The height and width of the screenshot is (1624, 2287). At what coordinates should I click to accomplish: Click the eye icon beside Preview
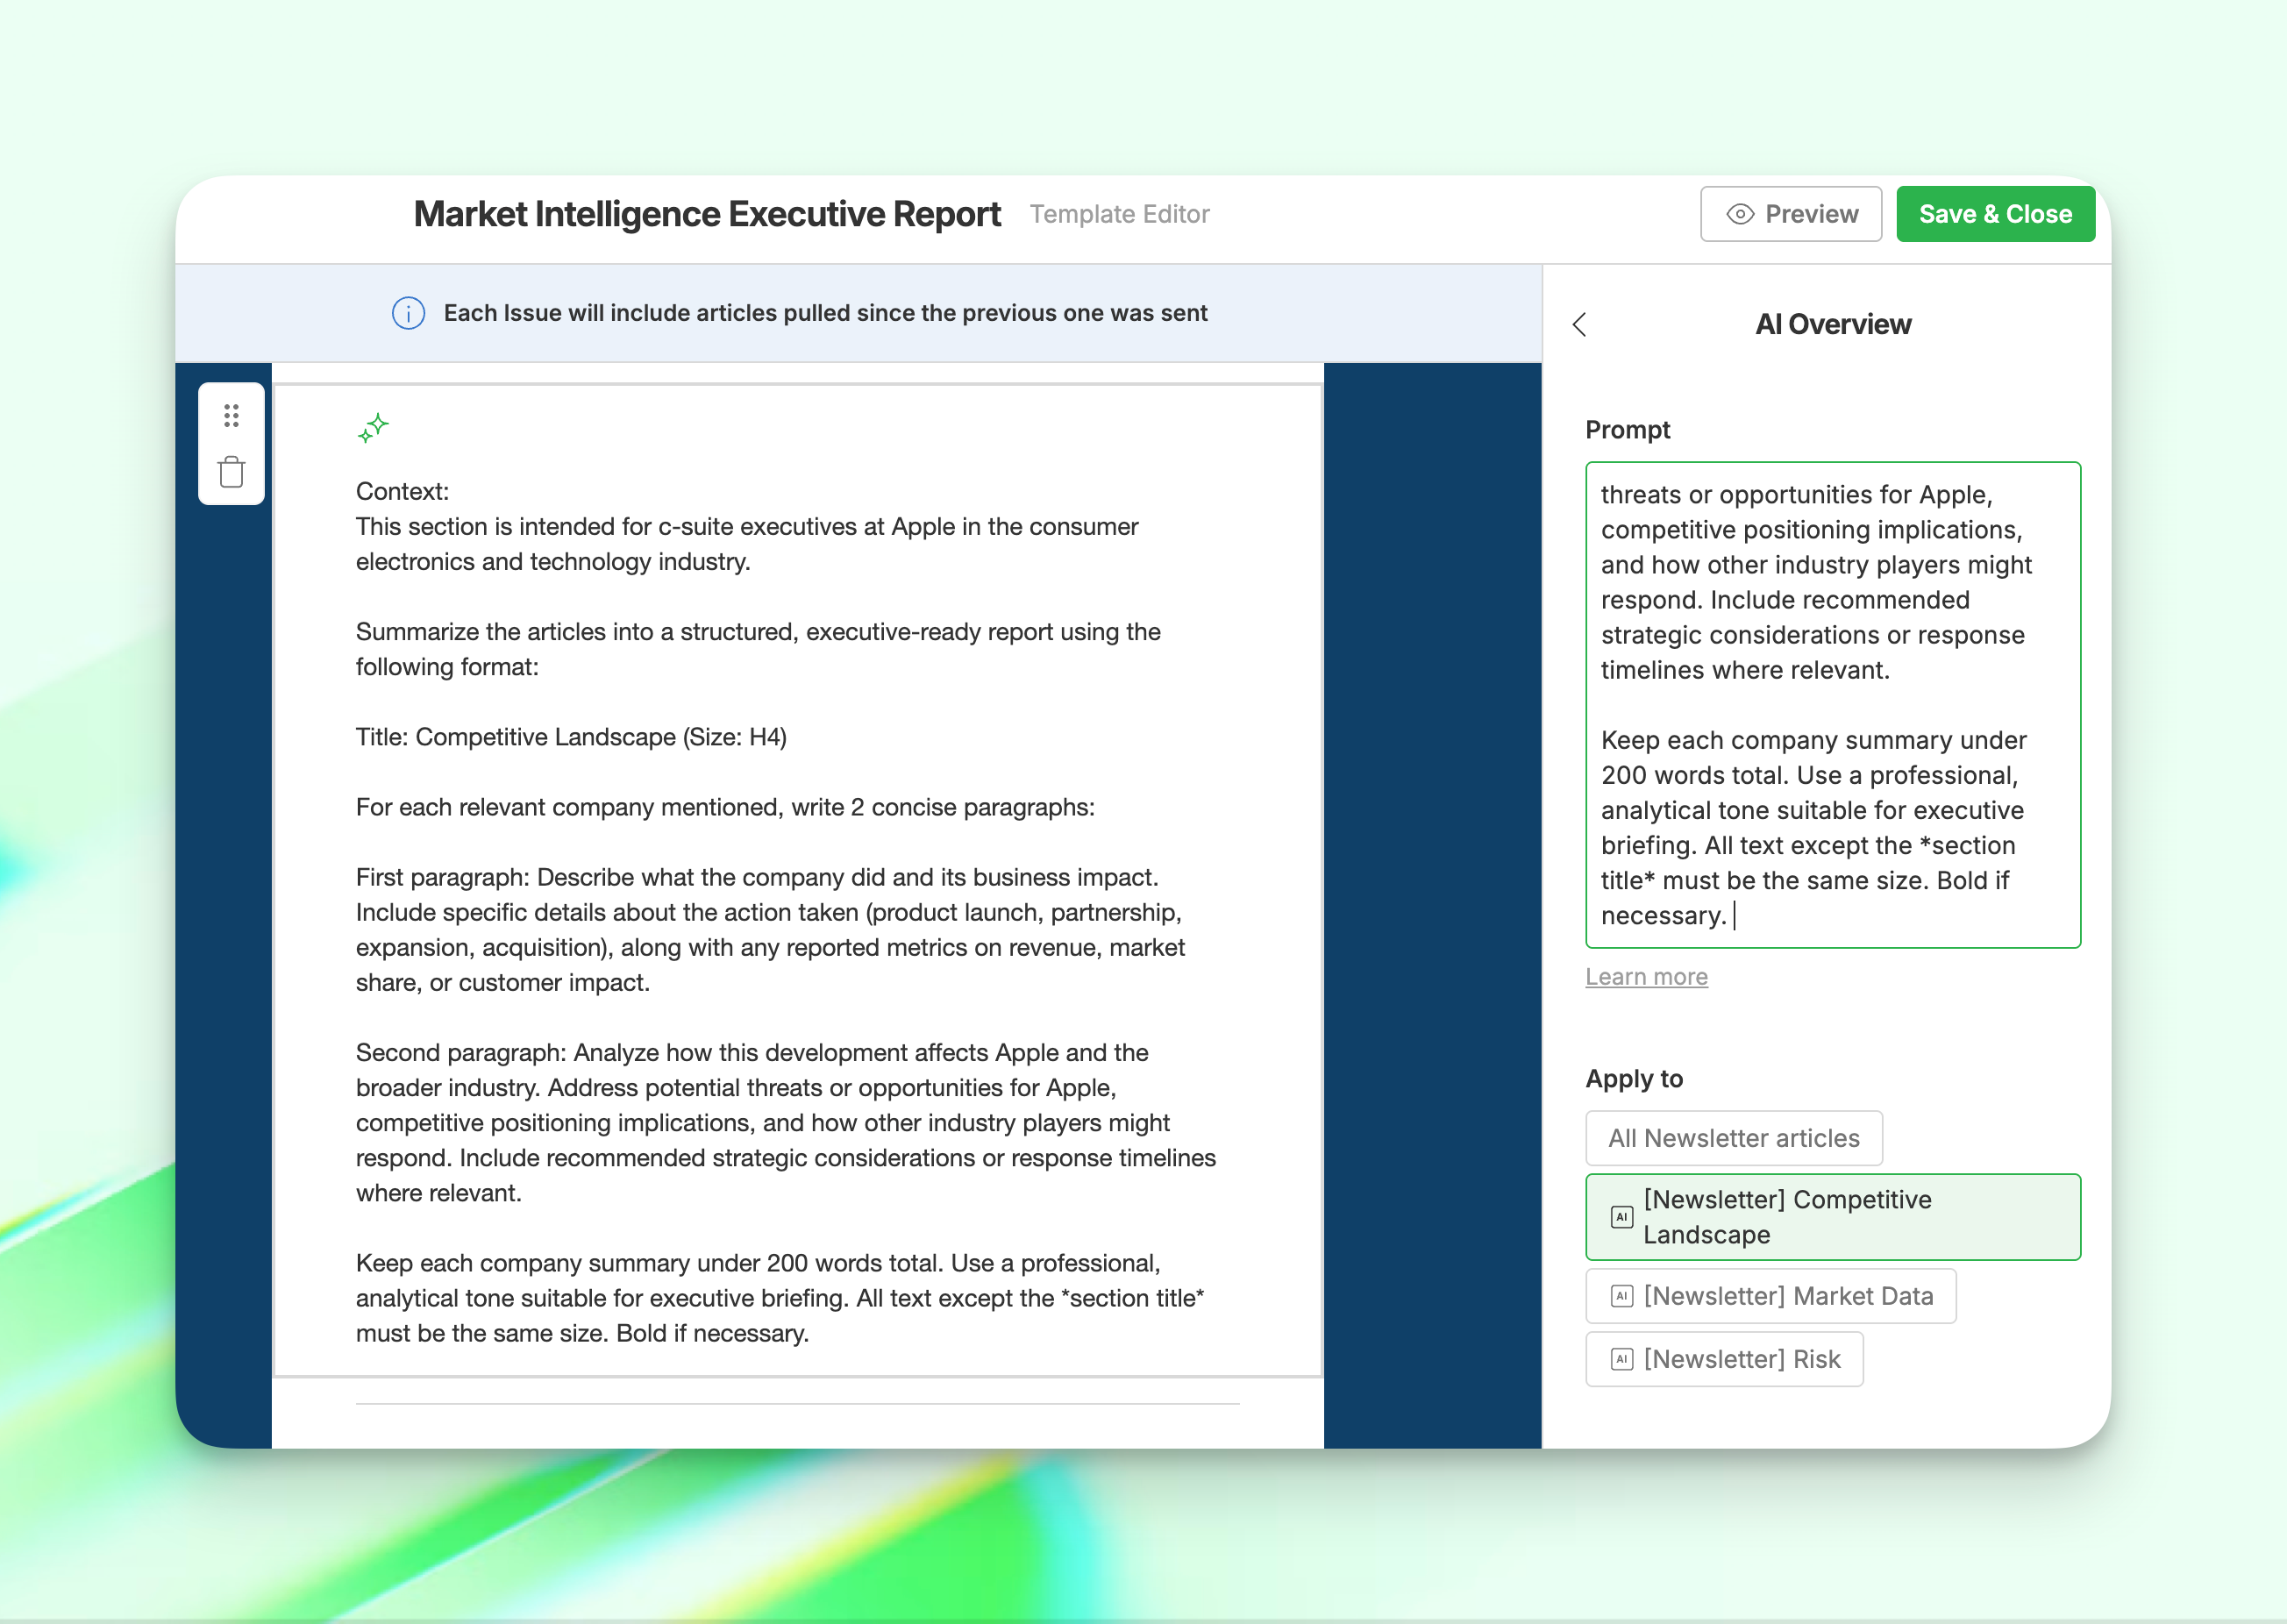(1740, 214)
